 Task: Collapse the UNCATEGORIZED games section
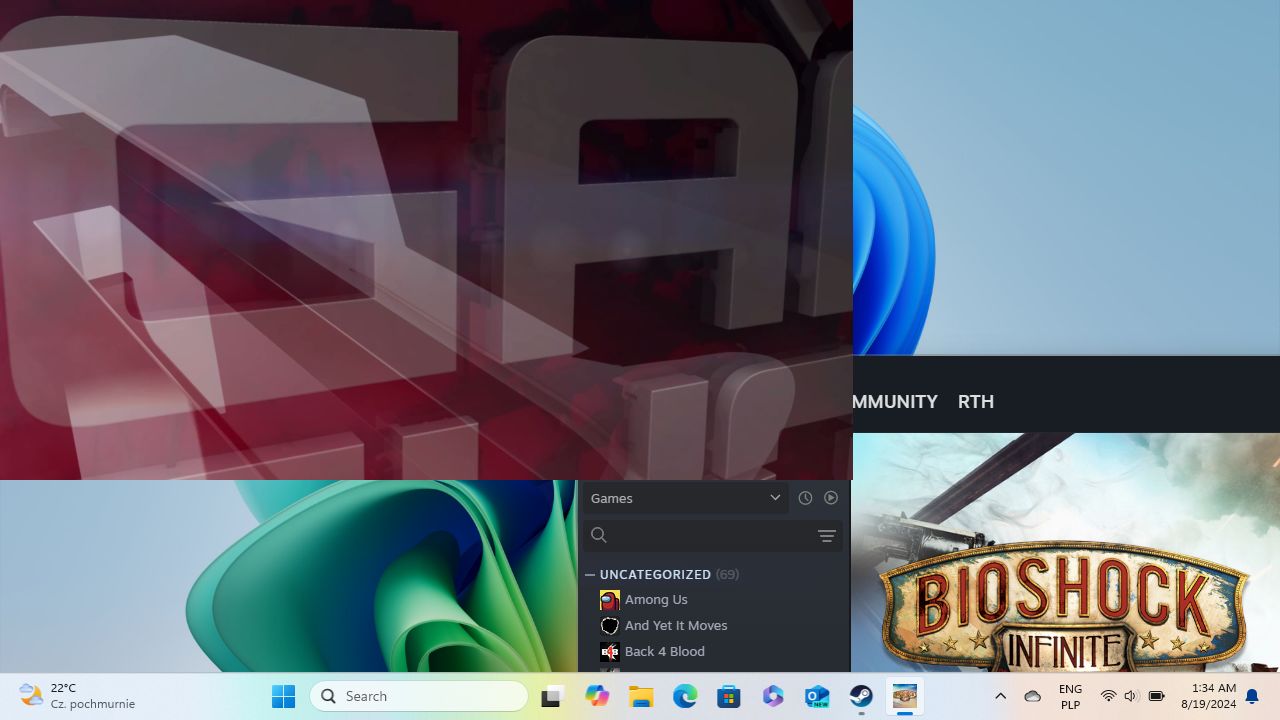pos(590,575)
